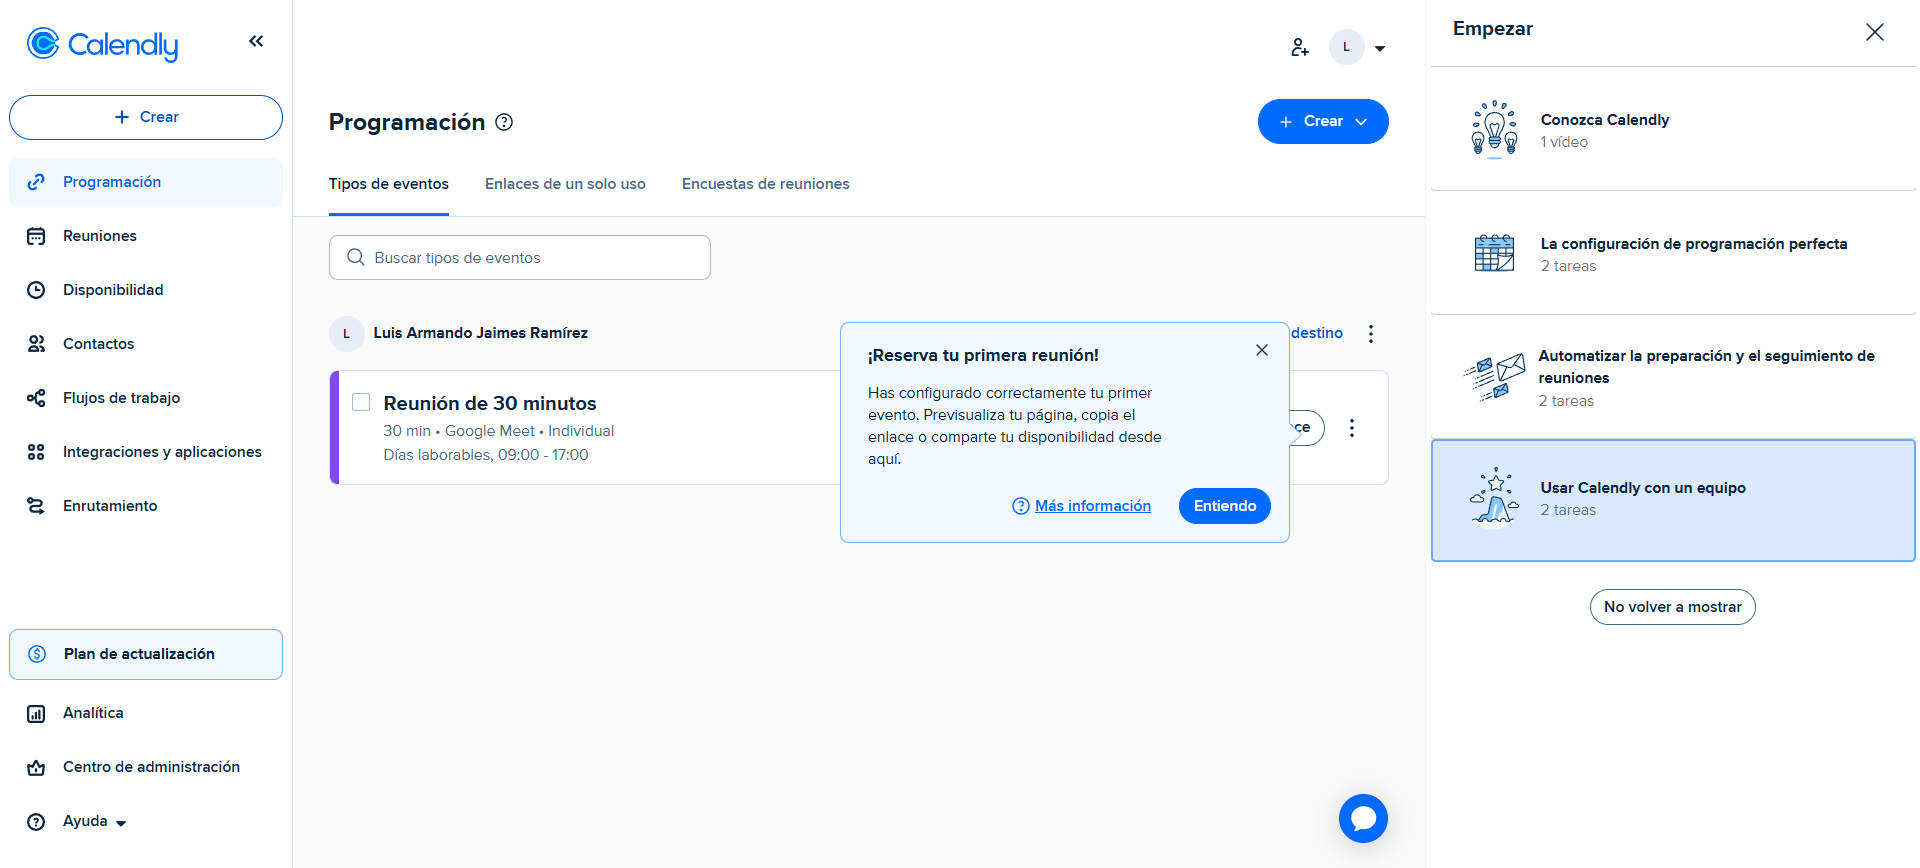
Task: Click the calendar icon for configuración perfecta
Action: coord(1494,253)
